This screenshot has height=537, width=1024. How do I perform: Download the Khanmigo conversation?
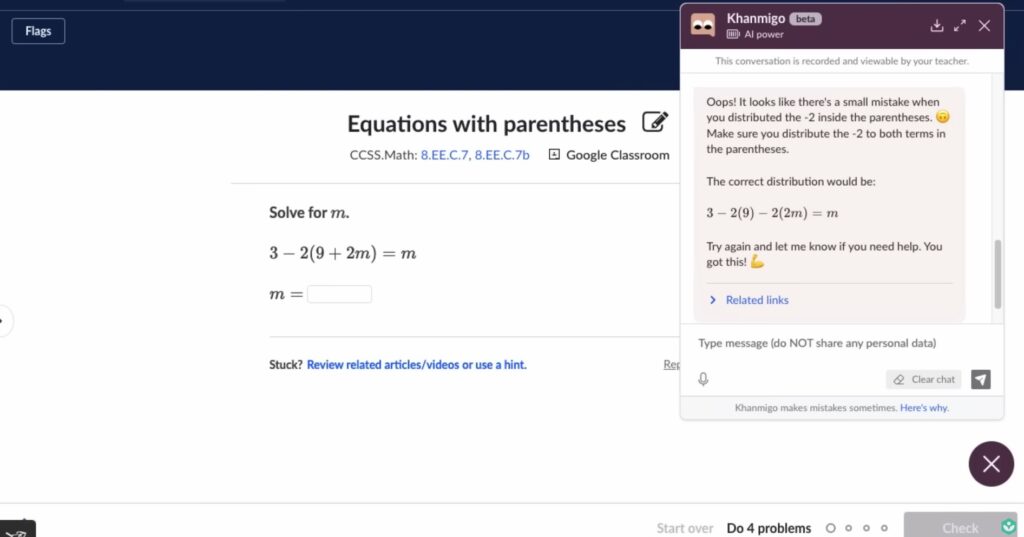(936, 25)
